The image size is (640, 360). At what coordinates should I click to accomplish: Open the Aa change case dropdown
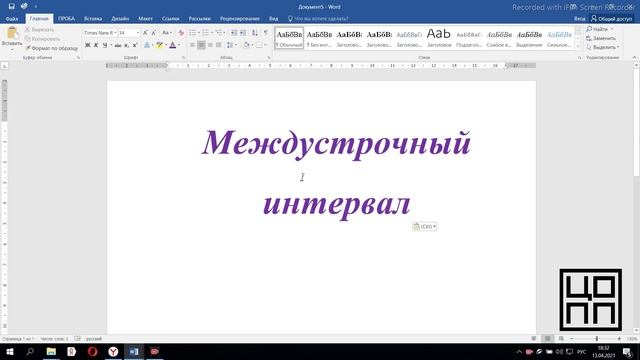(x=167, y=33)
